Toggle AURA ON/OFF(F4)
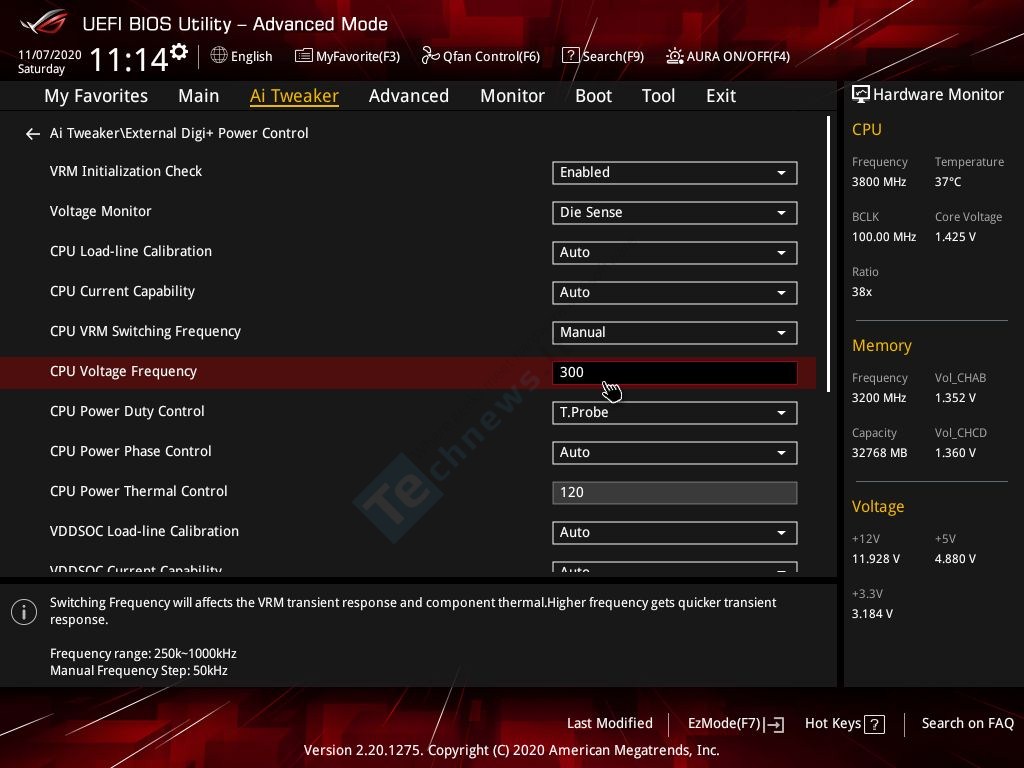 [x=738, y=56]
